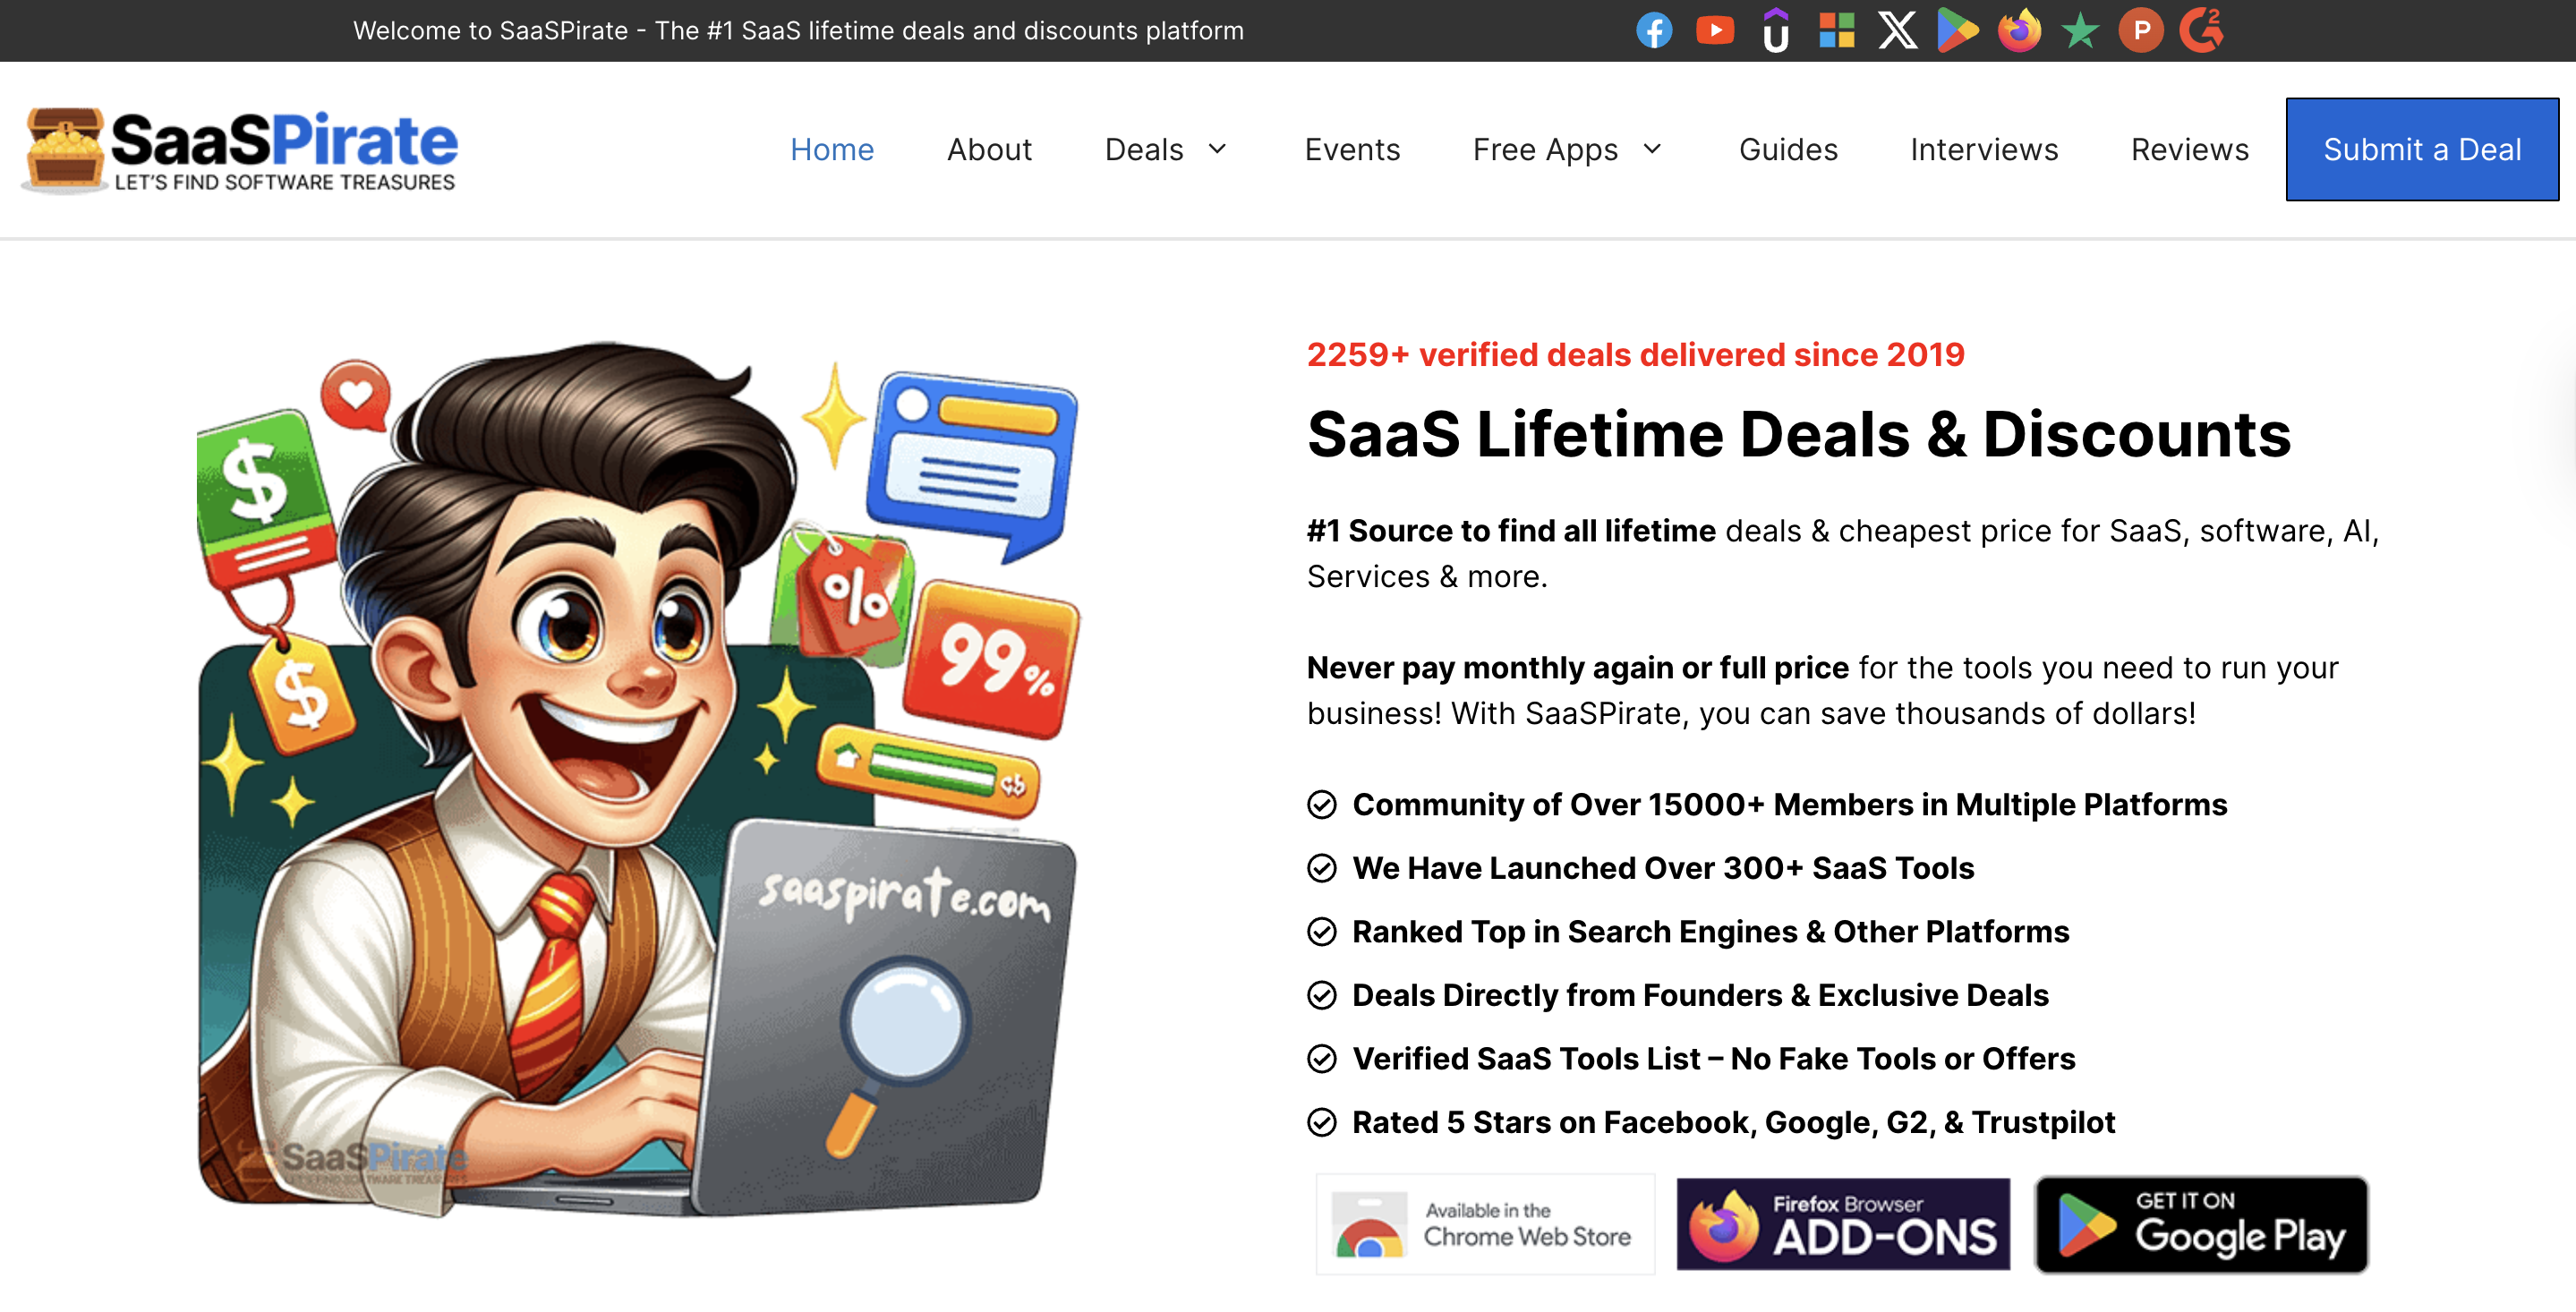The width and height of the screenshot is (2576, 1312).
Task: Go to the Interviews page
Action: tap(1984, 149)
